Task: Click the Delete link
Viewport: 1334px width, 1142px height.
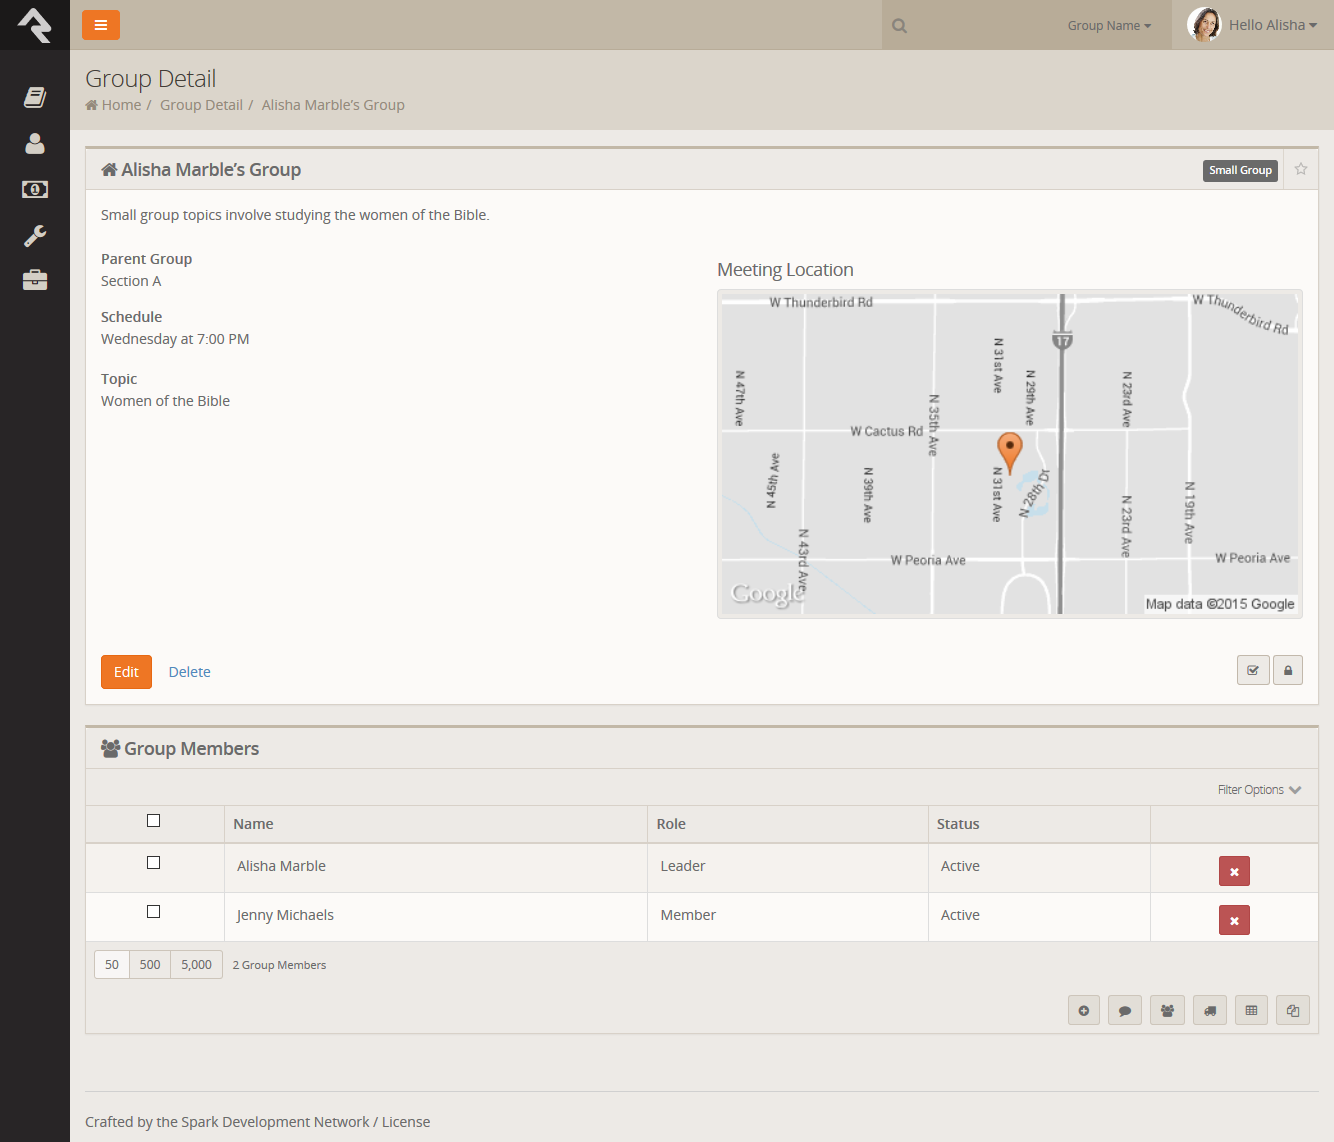Action: [189, 672]
